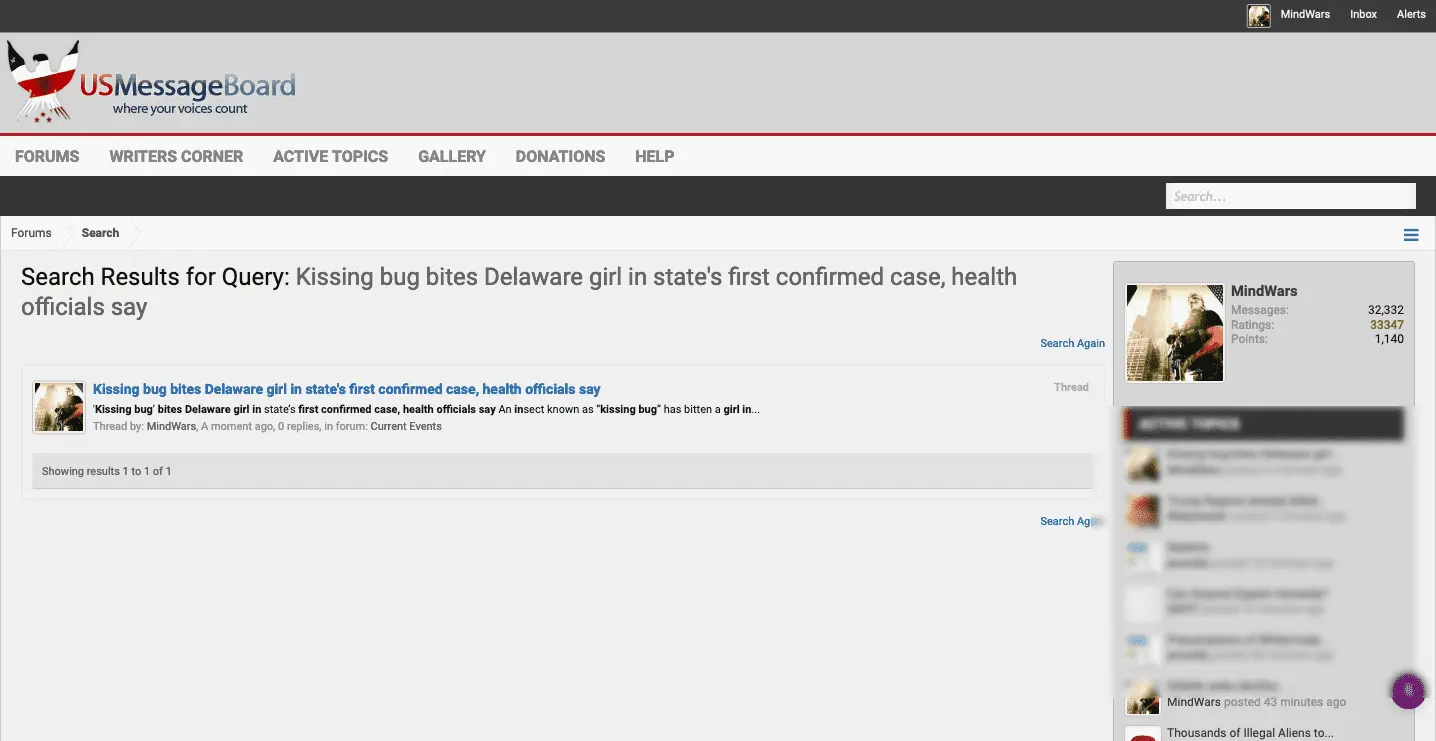Click the large MindWars profile picture in sidebar
This screenshot has height=741, width=1436.
1174,333
